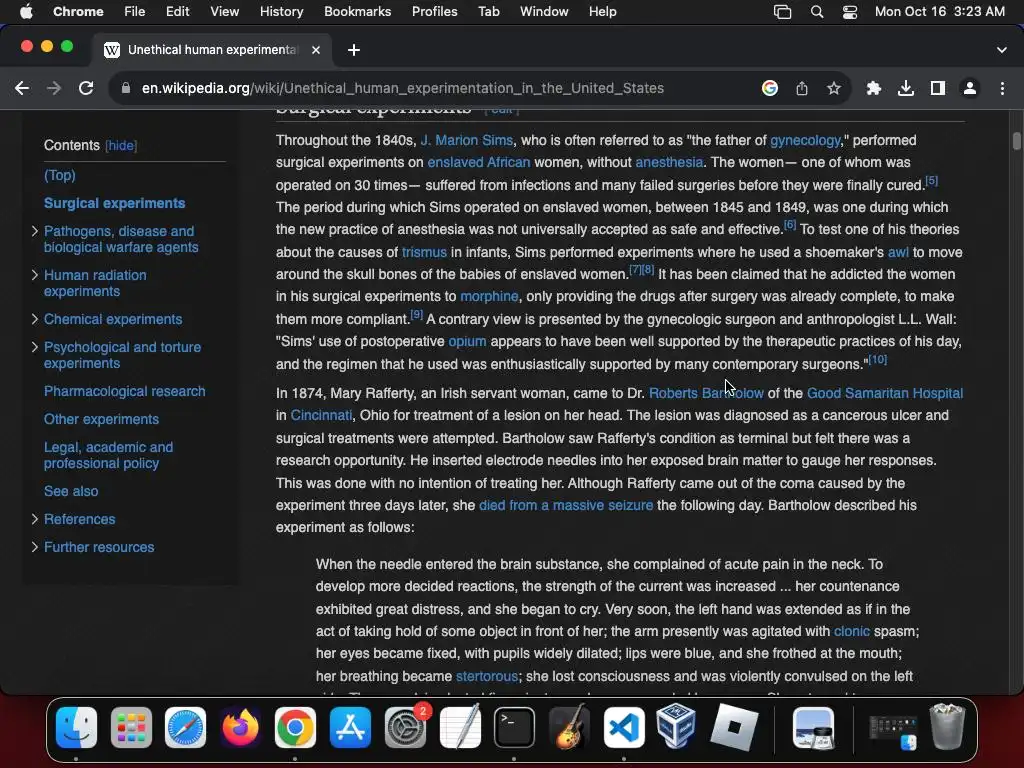Screen dimensions: 1024x768
Task: Go to Pharmacological research section
Action: 125,391
